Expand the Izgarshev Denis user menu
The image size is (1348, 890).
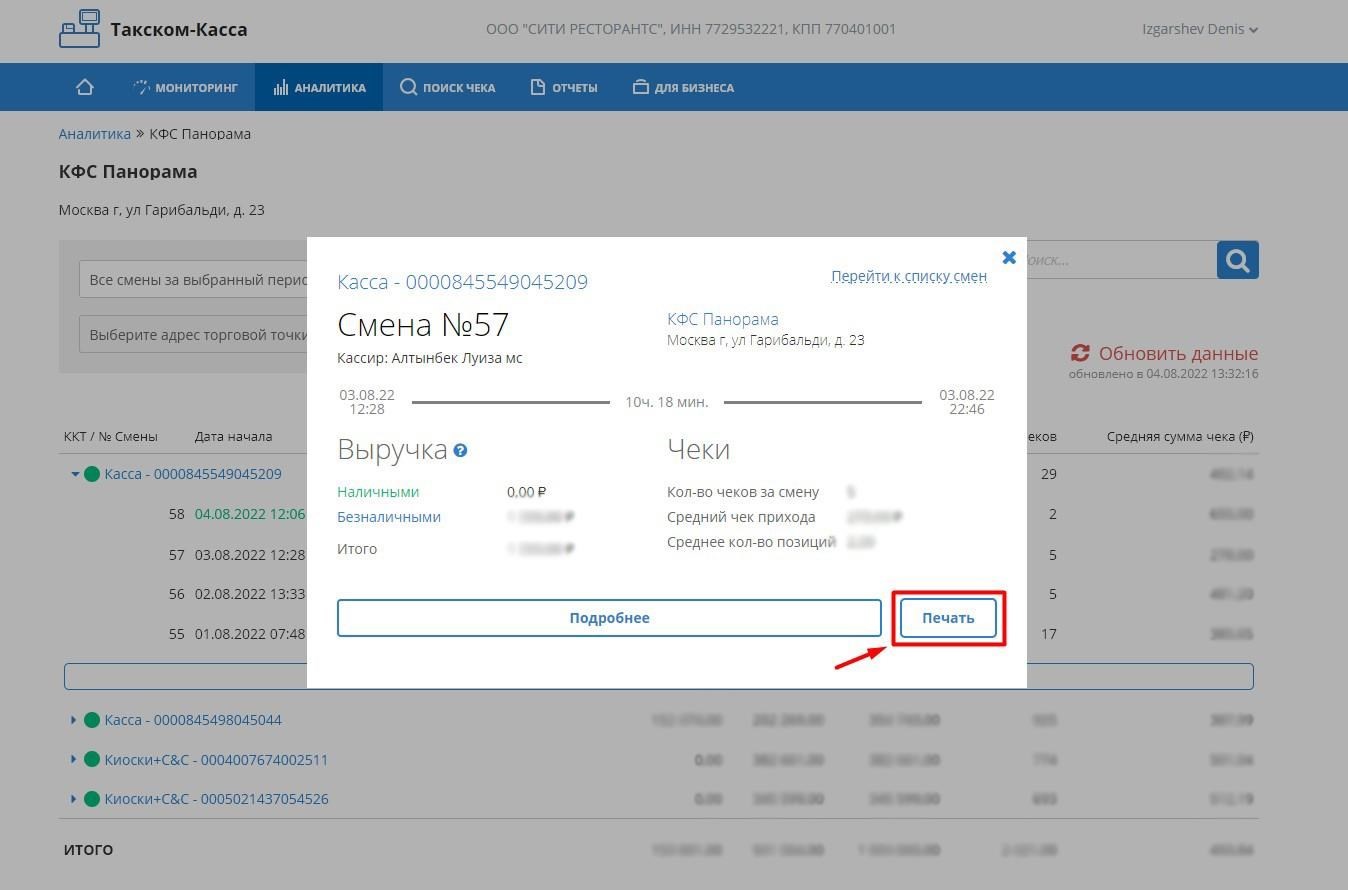coord(1200,29)
